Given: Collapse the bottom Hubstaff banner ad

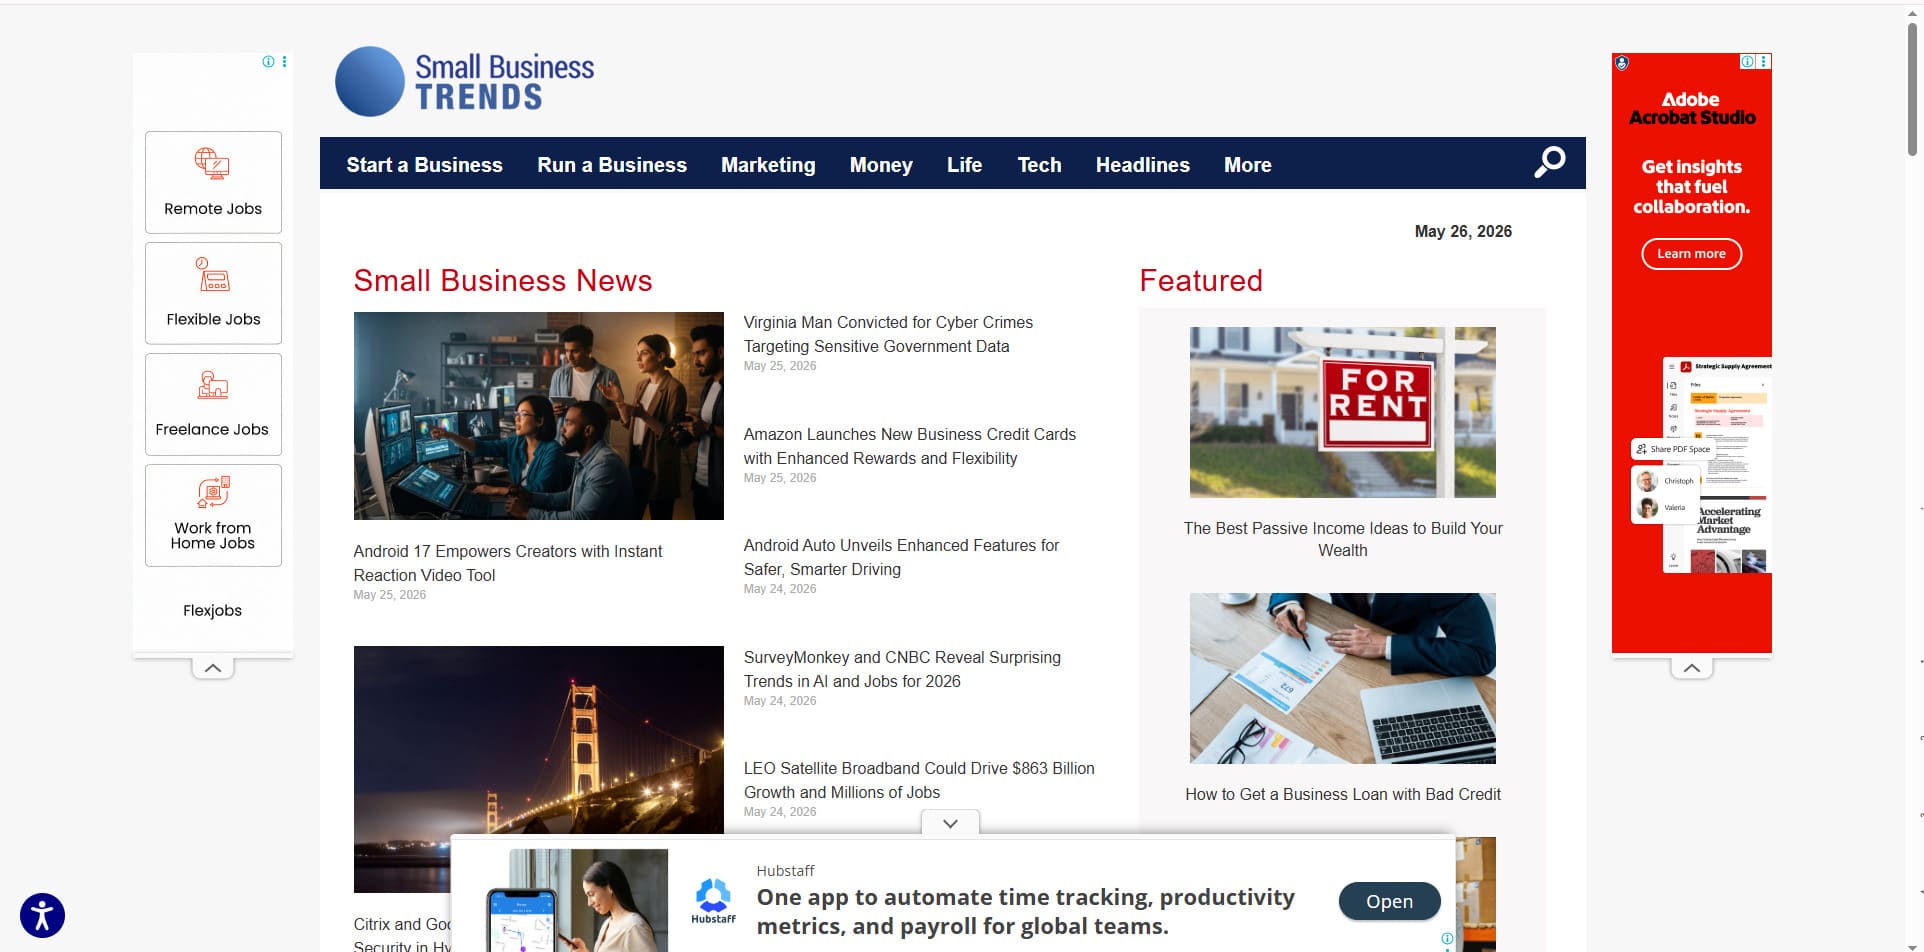Looking at the screenshot, I should coord(950,823).
